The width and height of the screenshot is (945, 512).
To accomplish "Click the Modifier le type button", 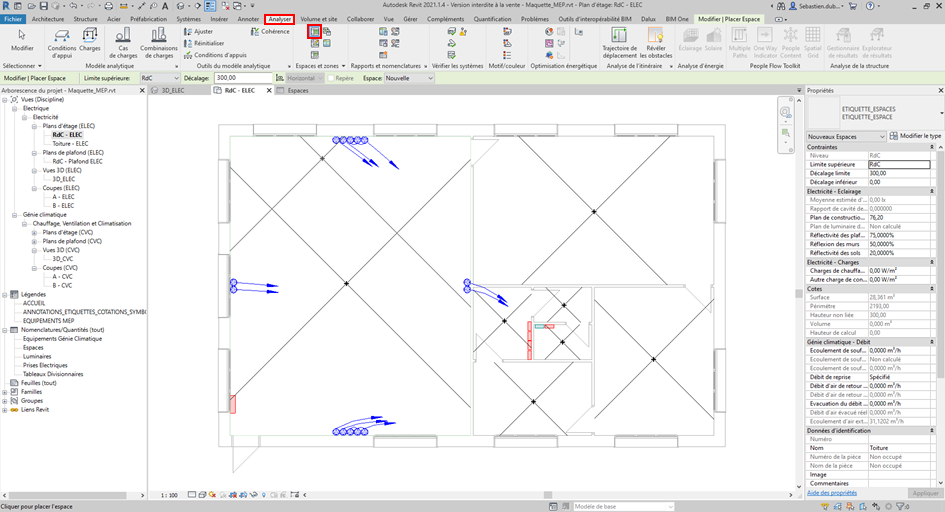I will coord(915,136).
